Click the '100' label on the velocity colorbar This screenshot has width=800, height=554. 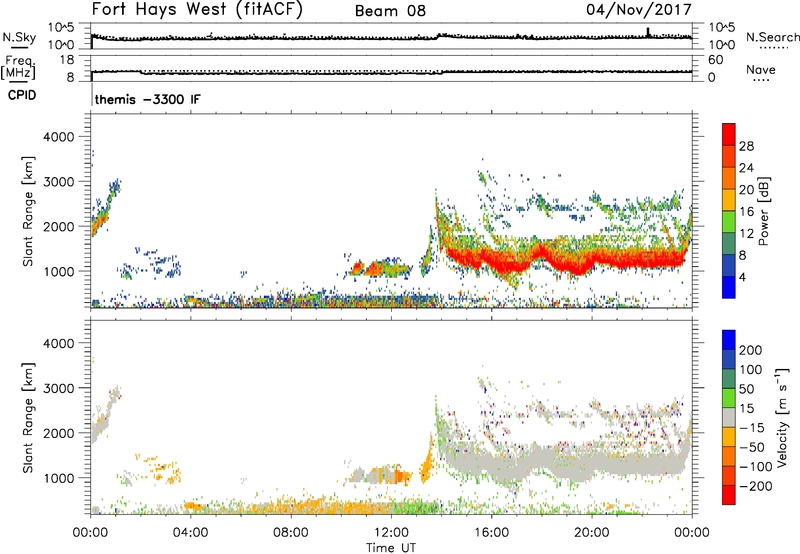(751, 370)
